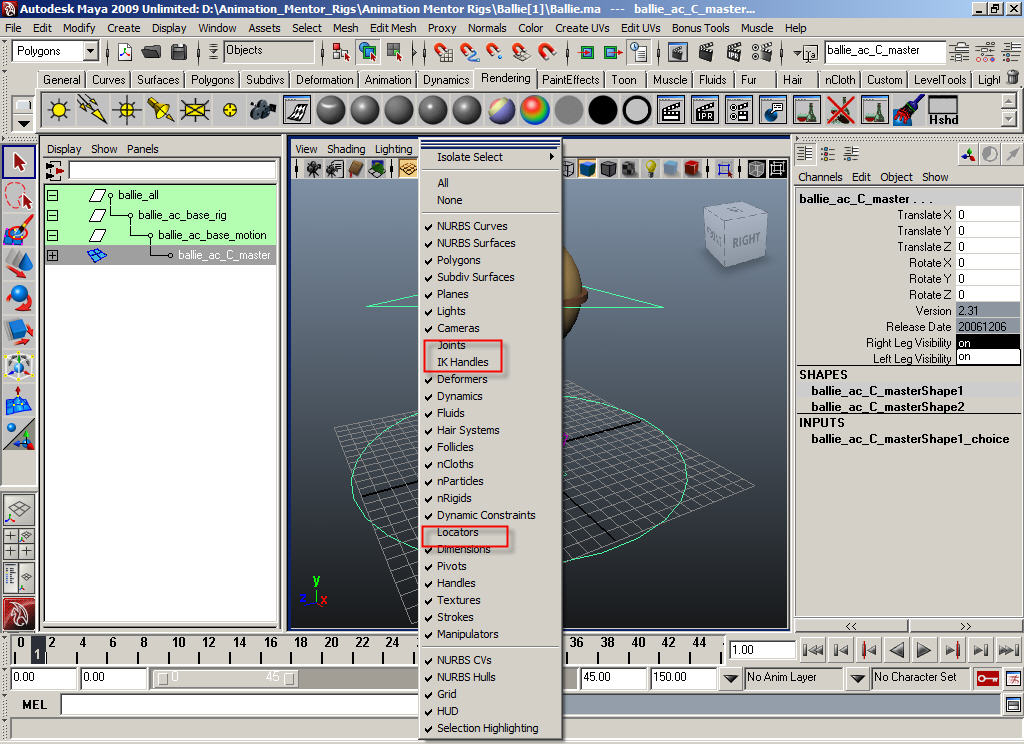Uncheck Deformers in Show menu
The image size is (1024, 744).
coord(462,379)
